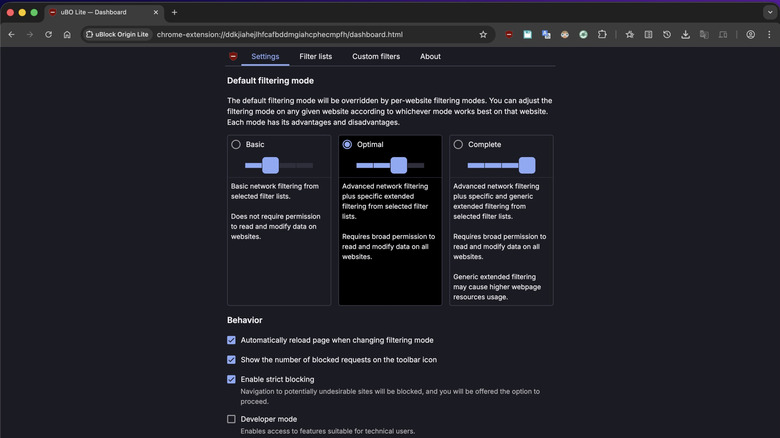
Task: Bookmark this tab with the star icon
Action: point(483,34)
